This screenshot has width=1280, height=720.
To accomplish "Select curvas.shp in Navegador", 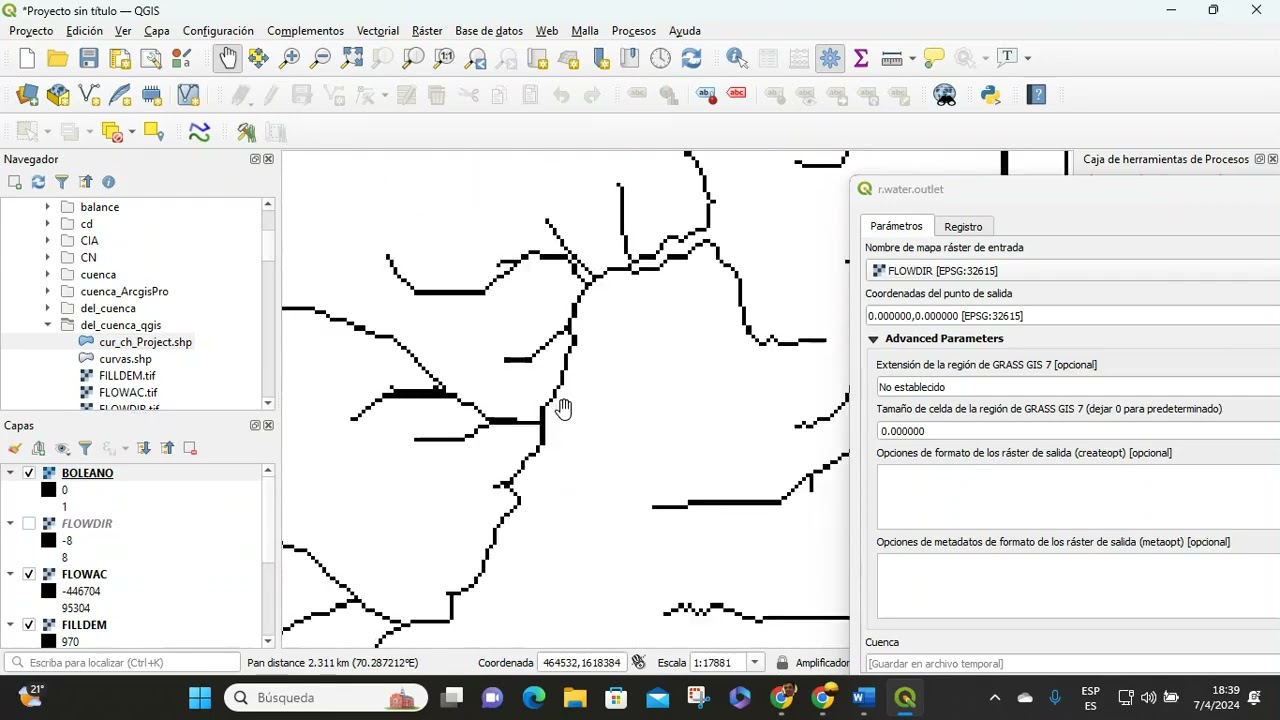I will (125, 359).
